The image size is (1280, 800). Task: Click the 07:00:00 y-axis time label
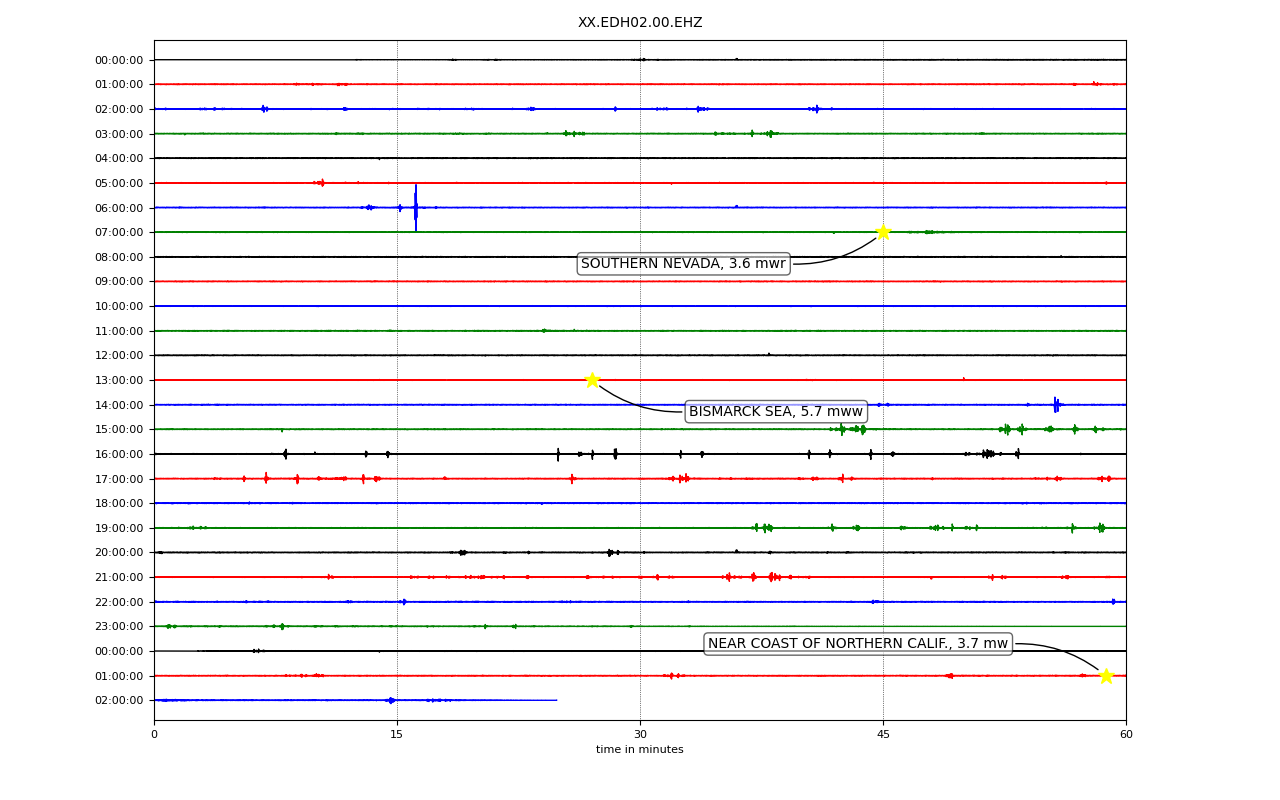point(119,232)
